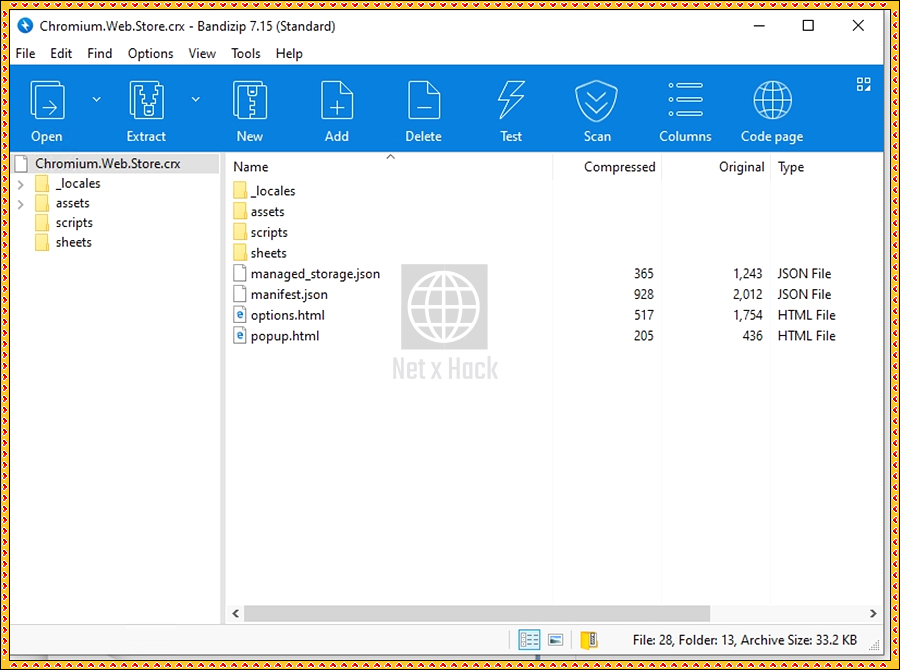Open the Columns settings icon
The image size is (900, 670).
(685, 99)
